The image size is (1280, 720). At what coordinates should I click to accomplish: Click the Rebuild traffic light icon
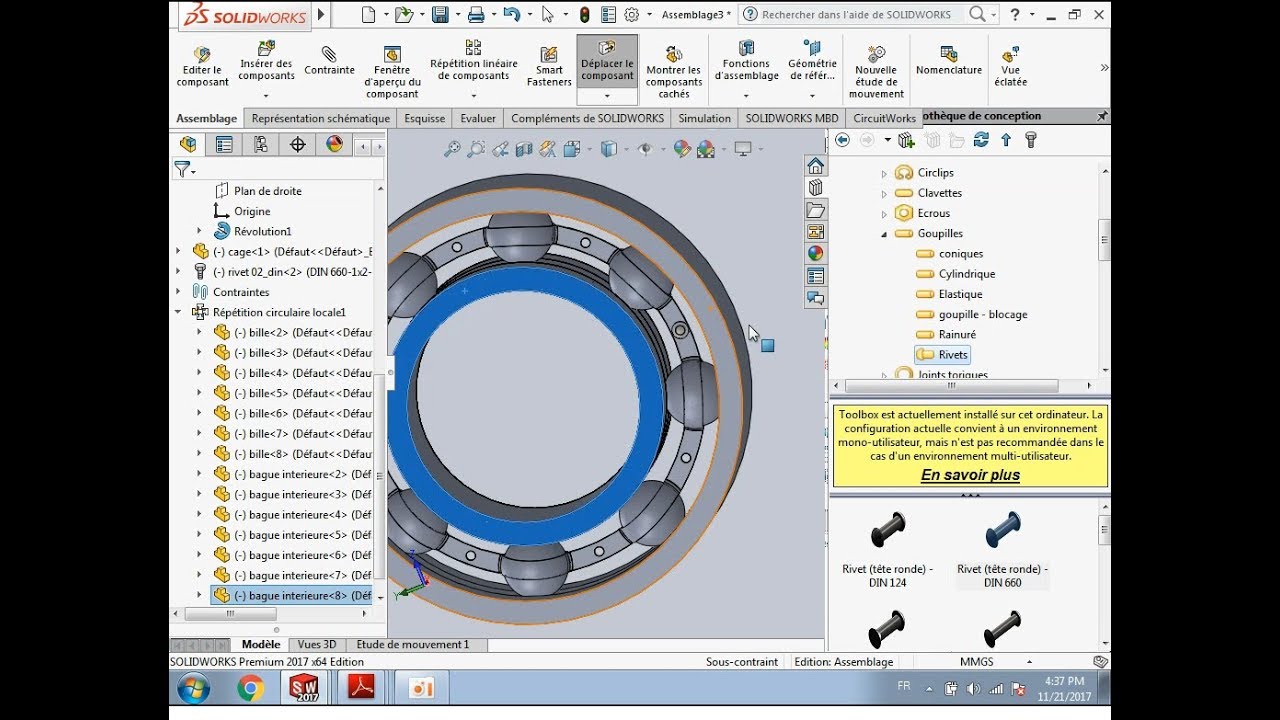click(x=584, y=15)
